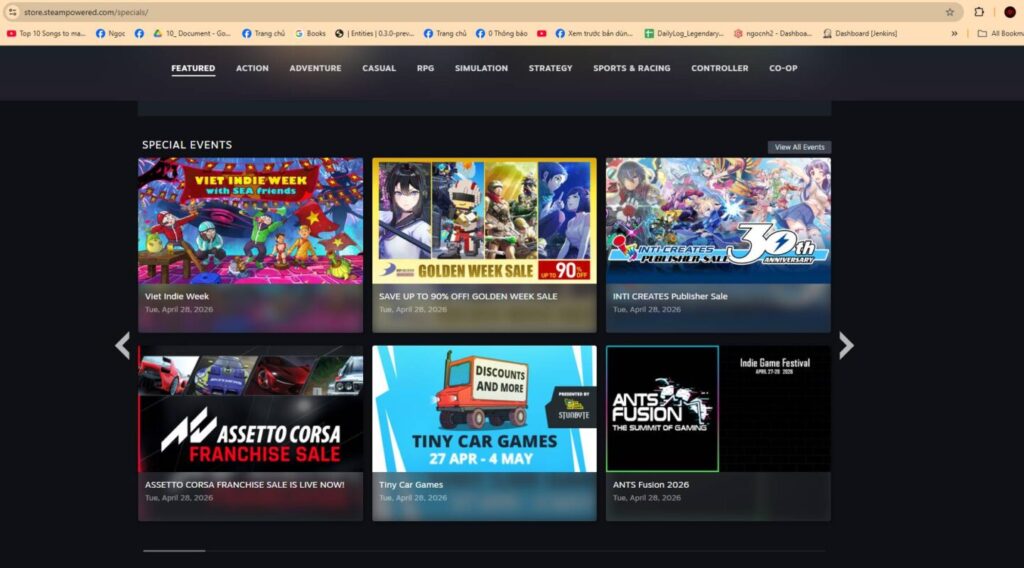
Task: Switch to the Sports & Racing tab
Action: [x=632, y=68]
